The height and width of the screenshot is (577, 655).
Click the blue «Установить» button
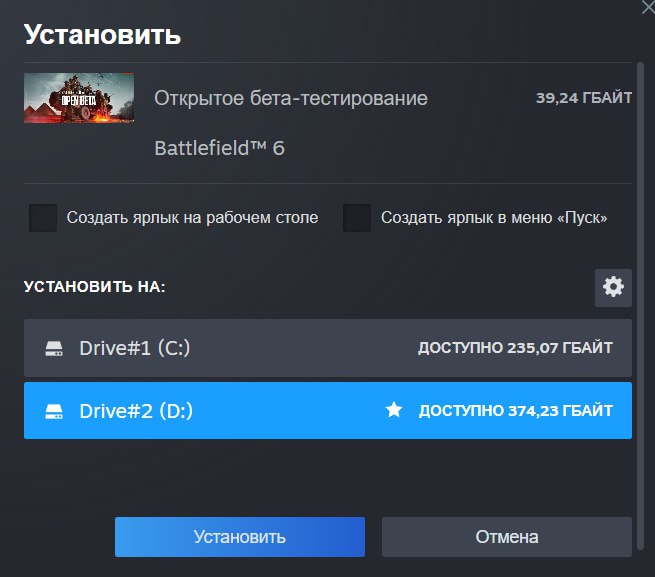tap(239, 537)
